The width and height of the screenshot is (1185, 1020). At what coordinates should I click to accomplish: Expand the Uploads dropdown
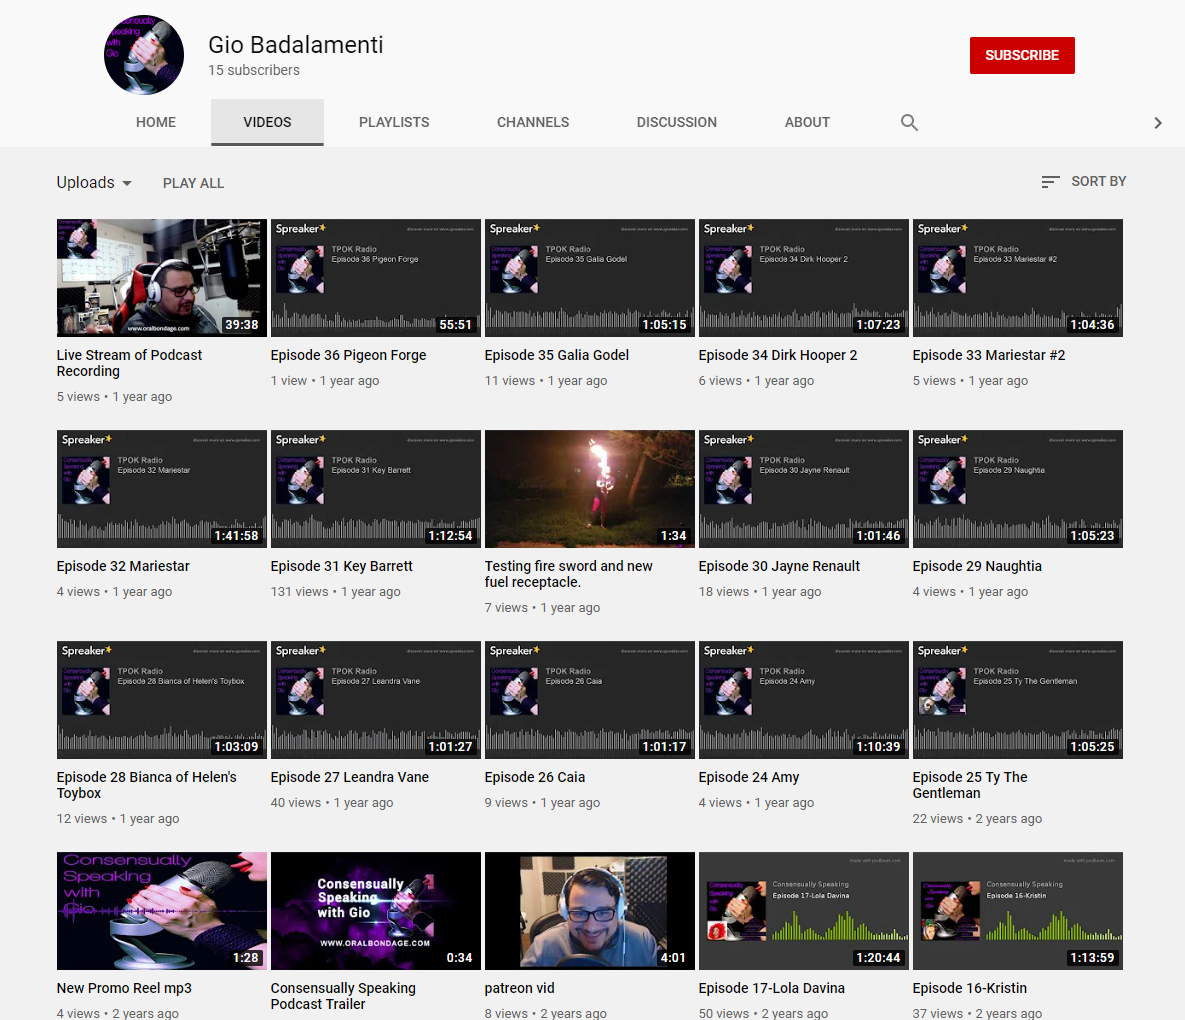[94, 183]
